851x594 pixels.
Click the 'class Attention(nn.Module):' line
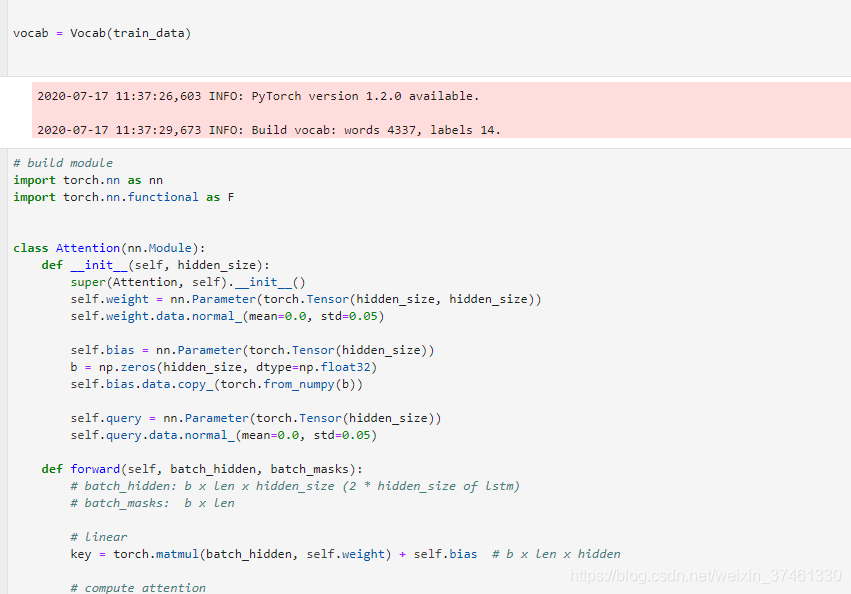[x=109, y=248]
